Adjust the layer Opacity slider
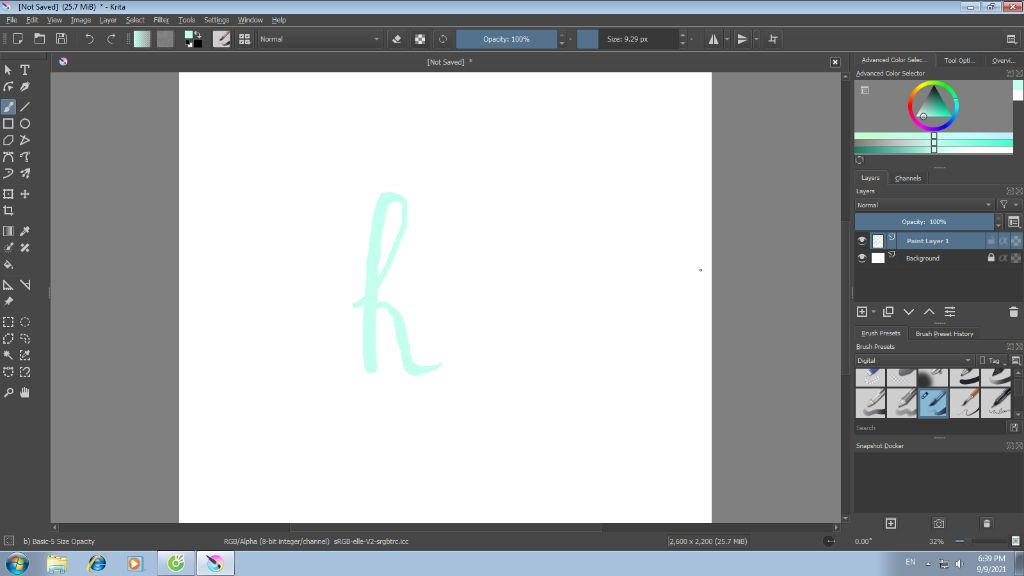The height and width of the screenshot is (576, 1024). point(924,222)
